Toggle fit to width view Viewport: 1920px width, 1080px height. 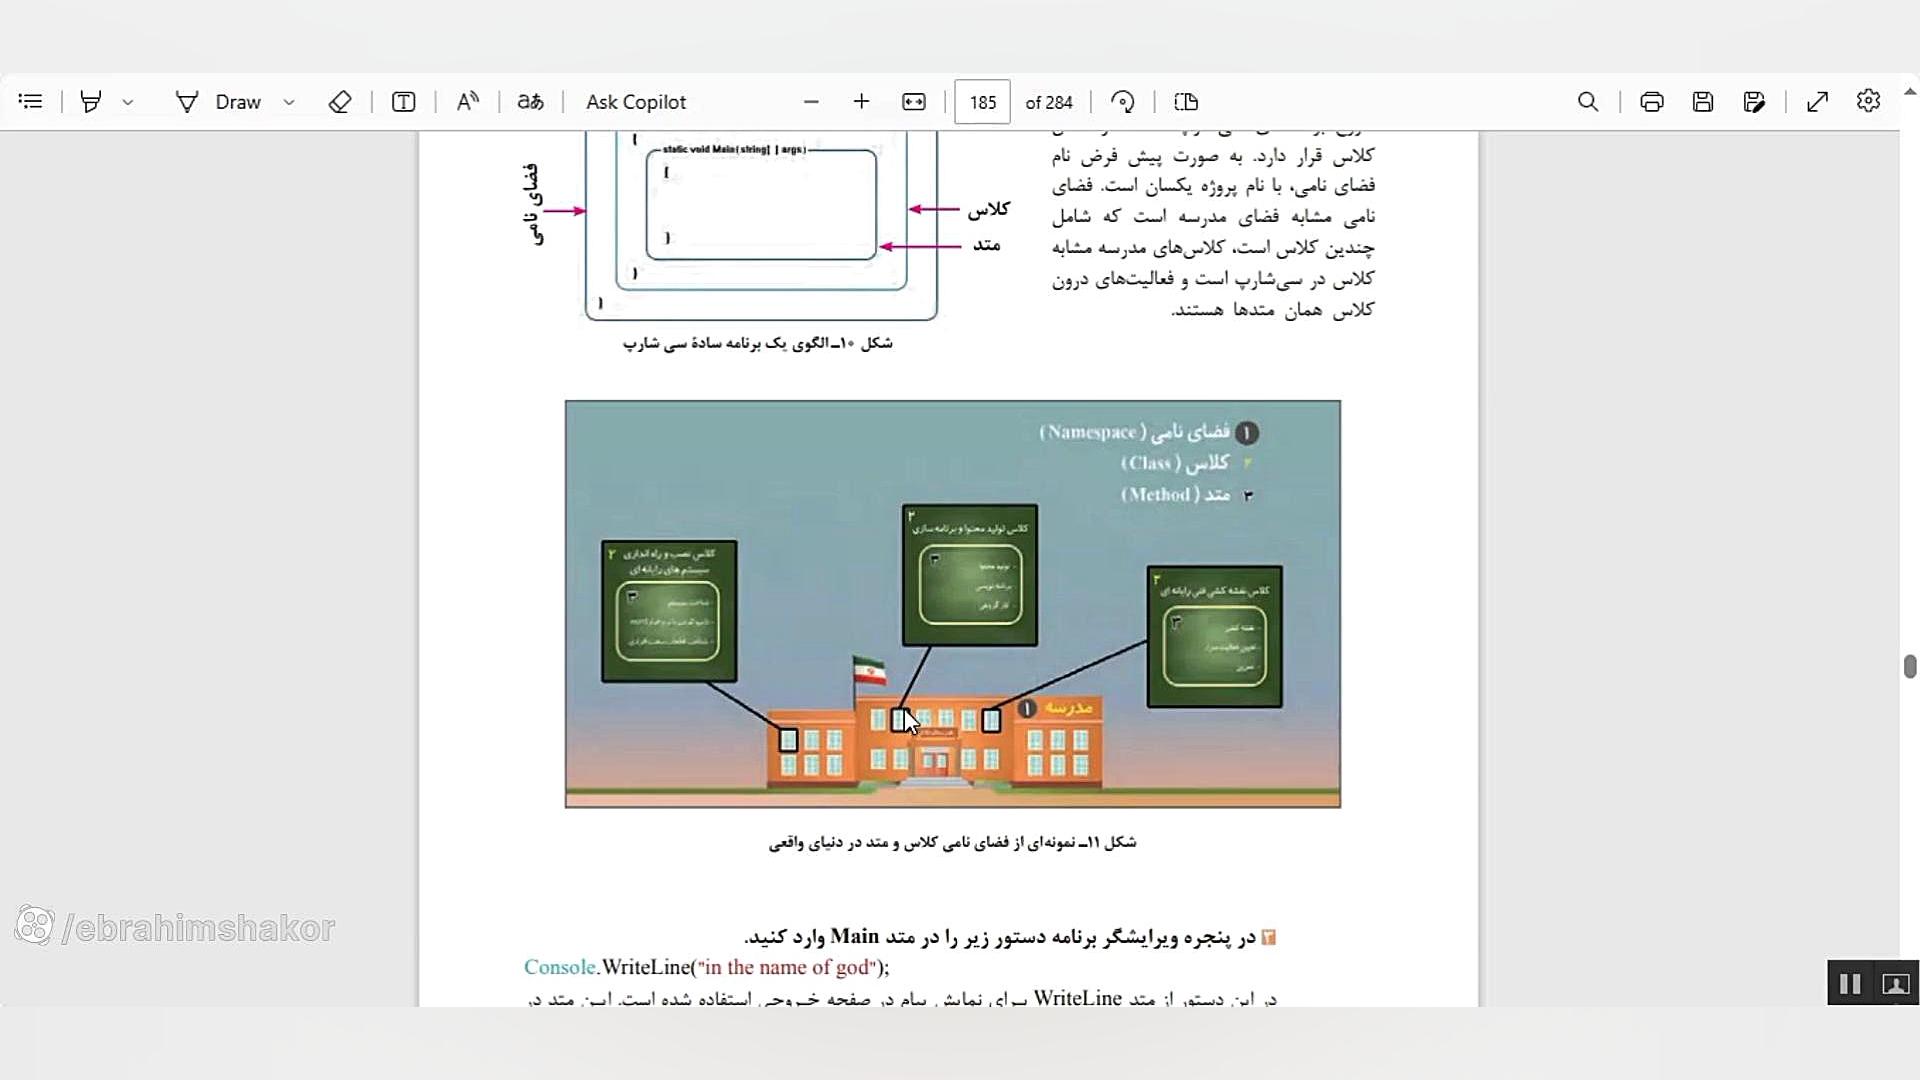(x=914, y=102)
